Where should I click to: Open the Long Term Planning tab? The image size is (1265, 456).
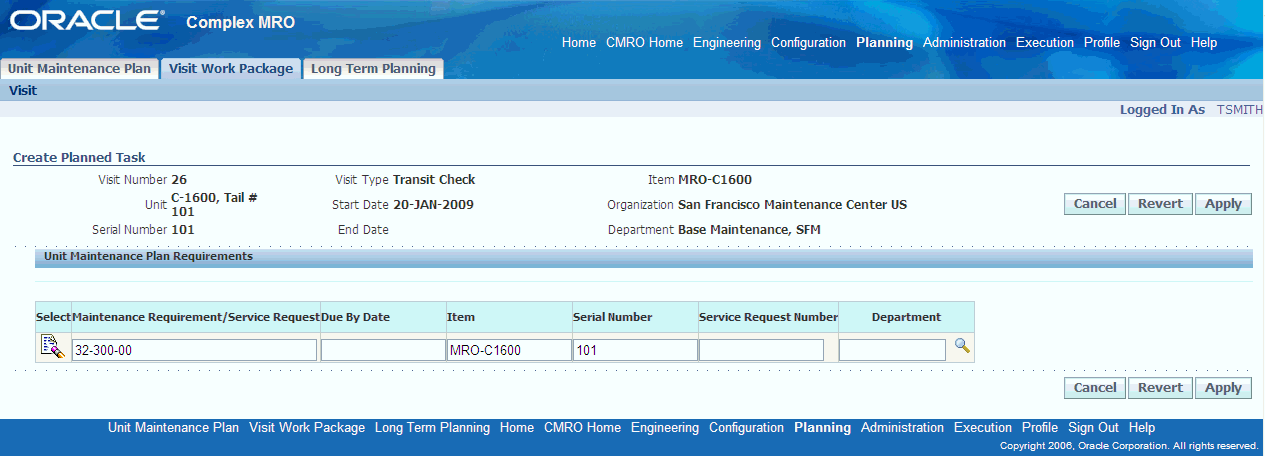tap(373, 69)
